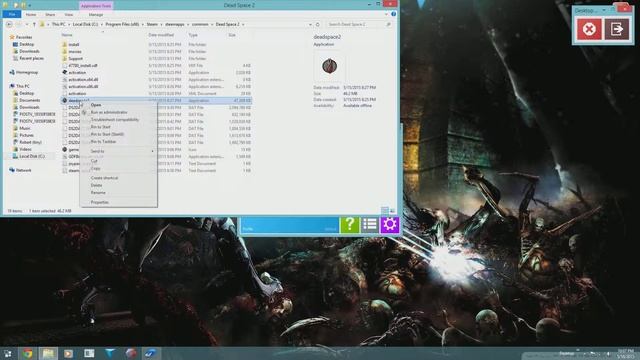The width and height of the screenshot is (640, 360).
Task: Select Local Disk (C:) in navigation pane
Action: (32, 156)
